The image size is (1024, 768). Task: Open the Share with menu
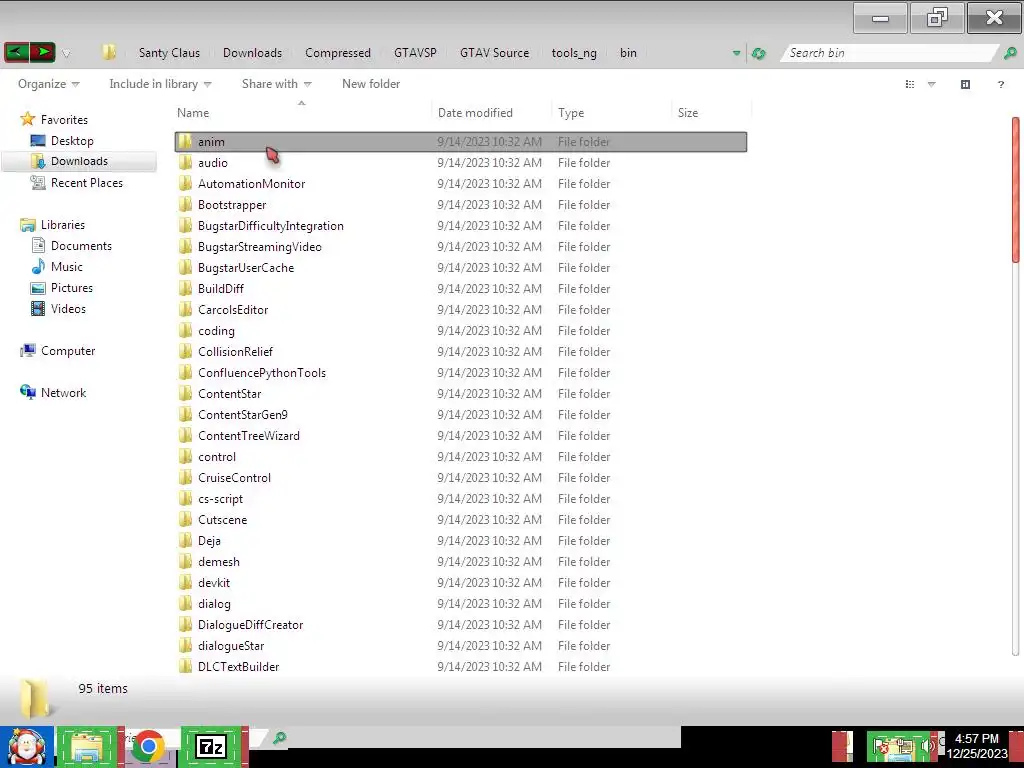point(277,84)
